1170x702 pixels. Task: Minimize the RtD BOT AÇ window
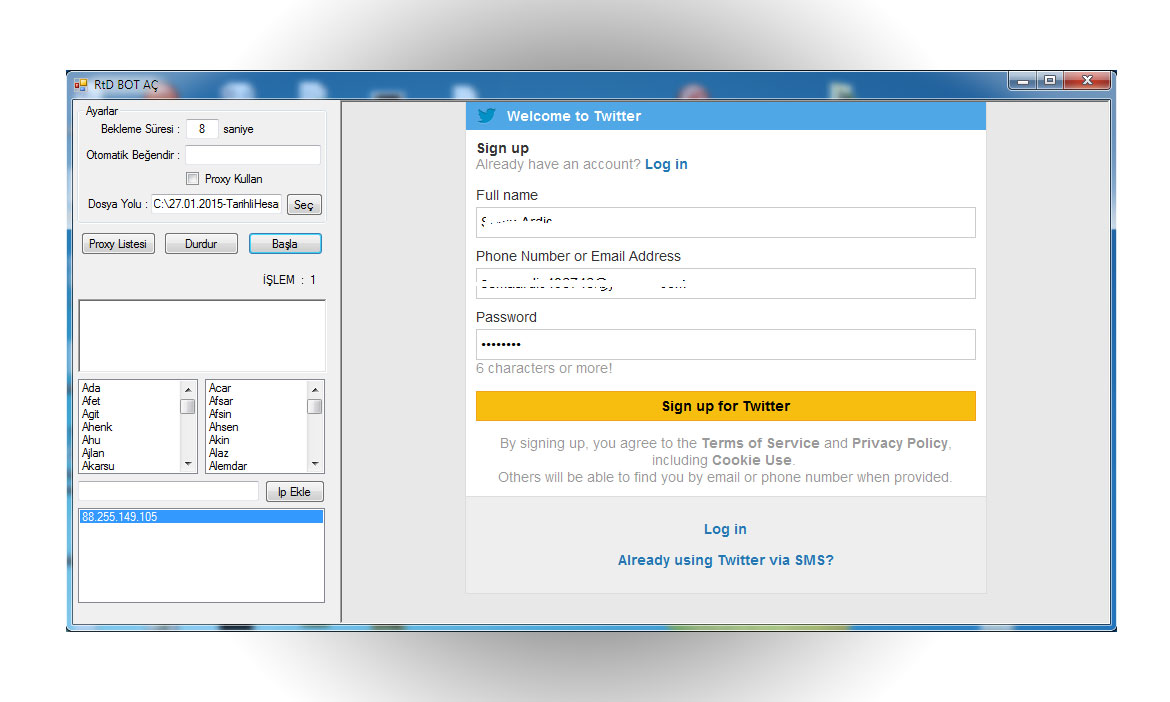(x=1023, y=80)
